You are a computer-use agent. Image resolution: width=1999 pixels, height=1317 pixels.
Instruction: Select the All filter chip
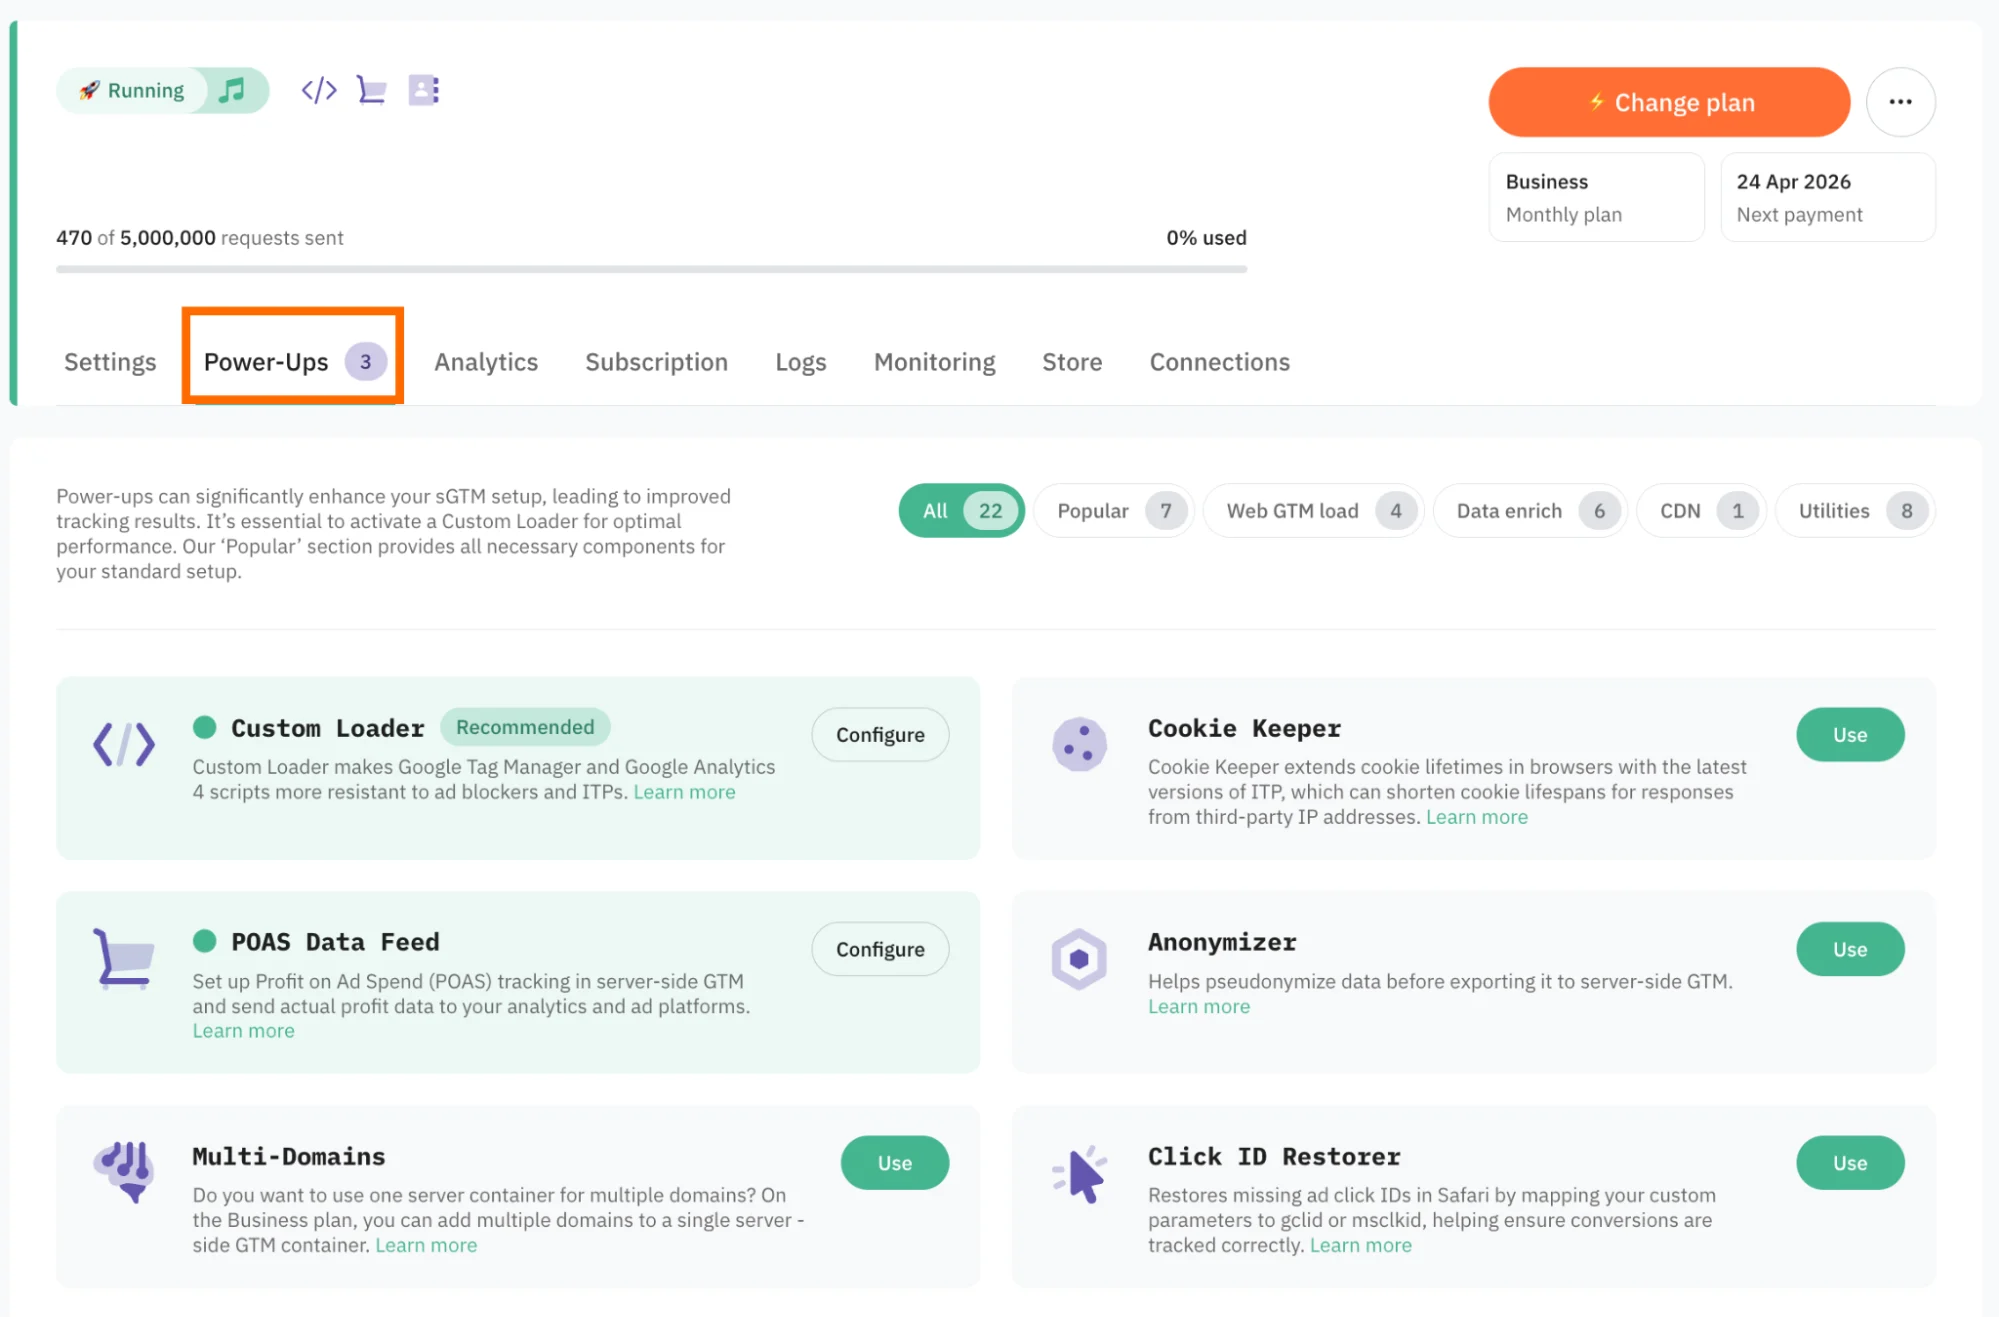(x=961, y=511)
